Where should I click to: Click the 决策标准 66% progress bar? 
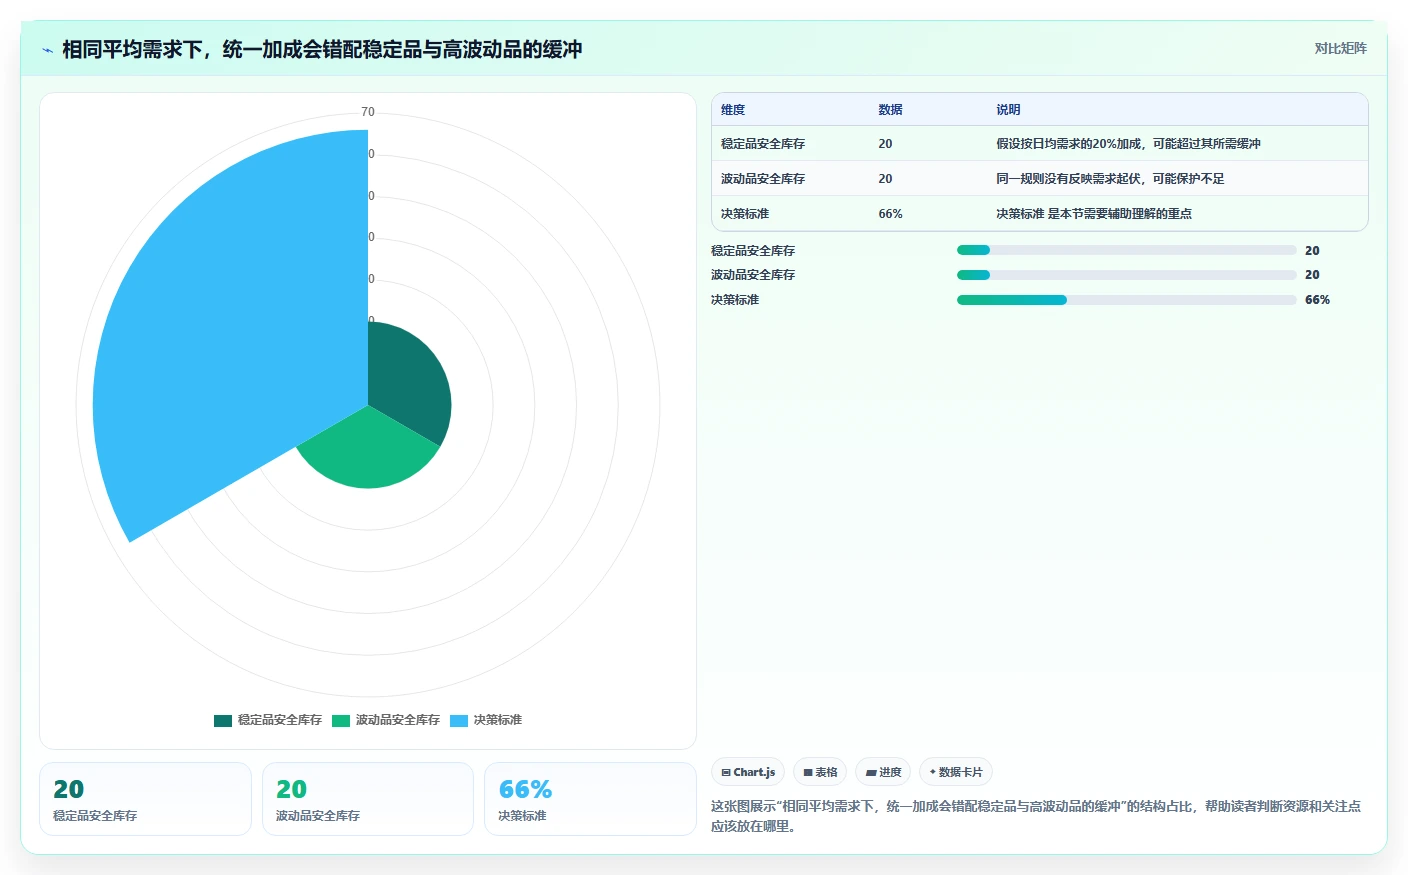[x=1126, y=300]
